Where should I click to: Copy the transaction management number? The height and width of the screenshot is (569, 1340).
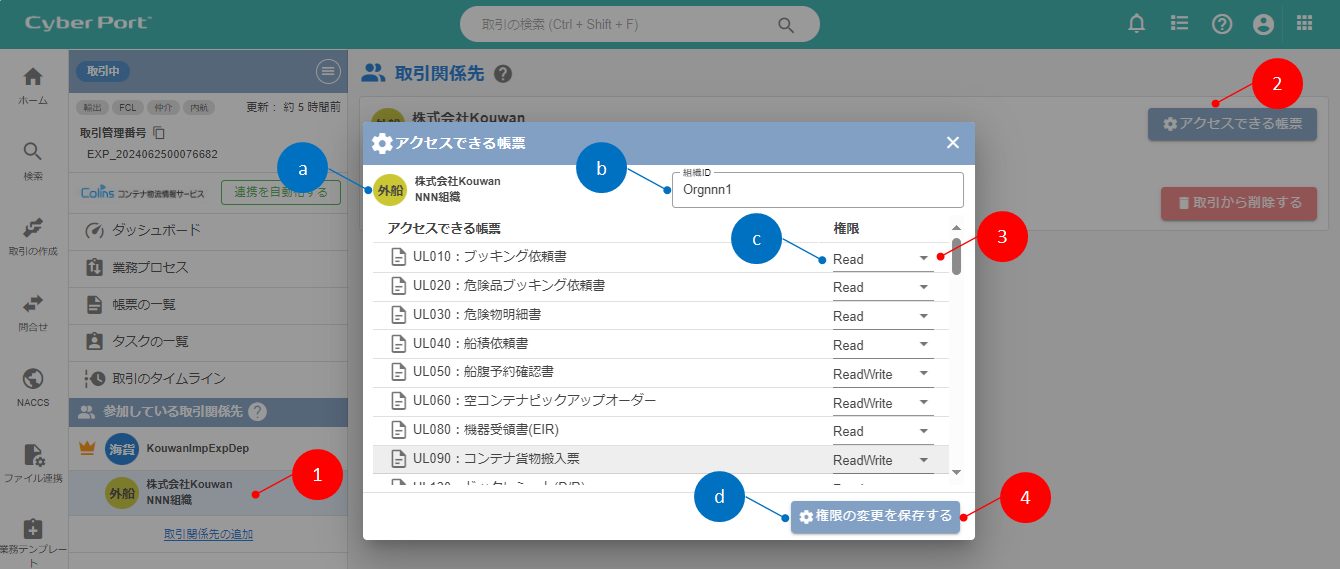point(159,133)
